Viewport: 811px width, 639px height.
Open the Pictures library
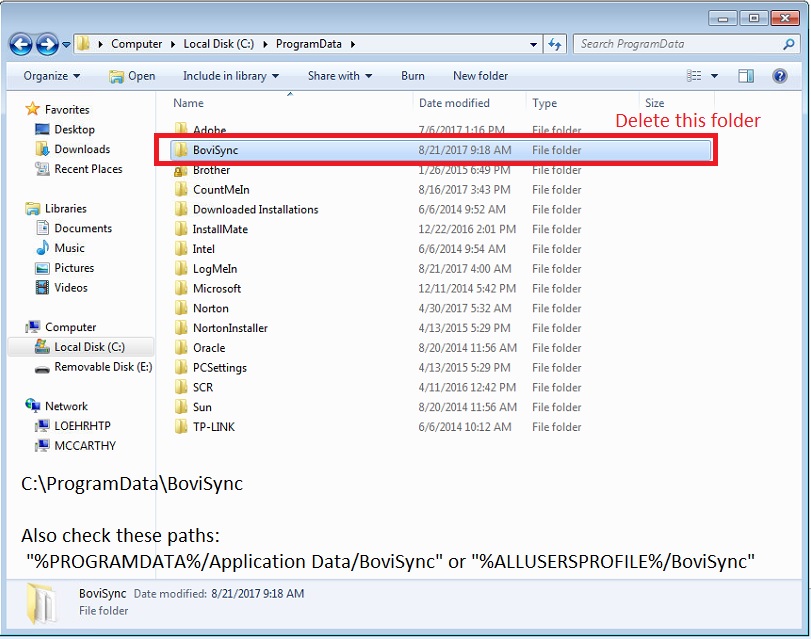point(74,268)
